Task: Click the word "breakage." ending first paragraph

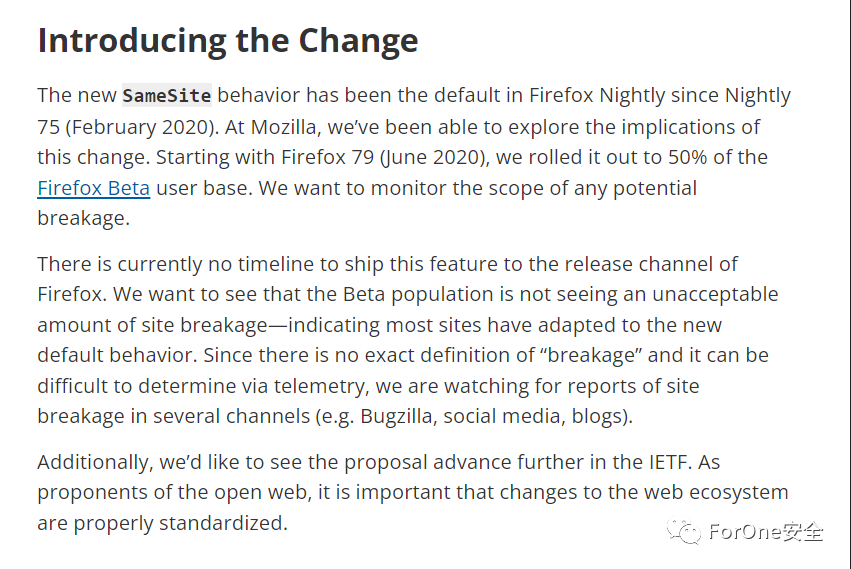Action: (84, 218)
